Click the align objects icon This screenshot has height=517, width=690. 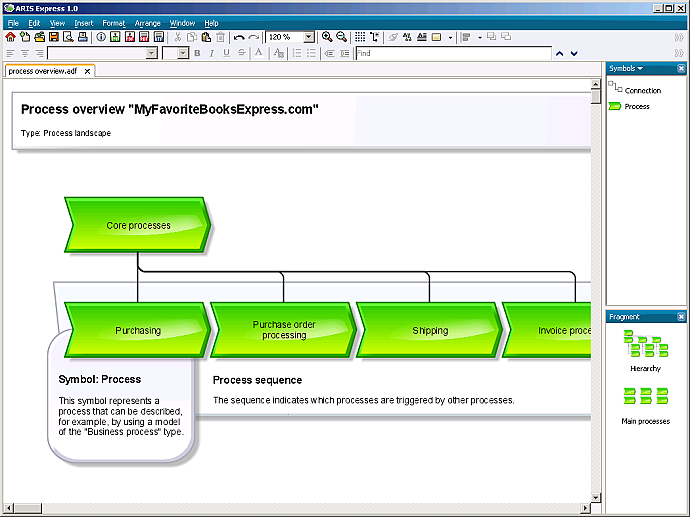click(x=466, y=37)
